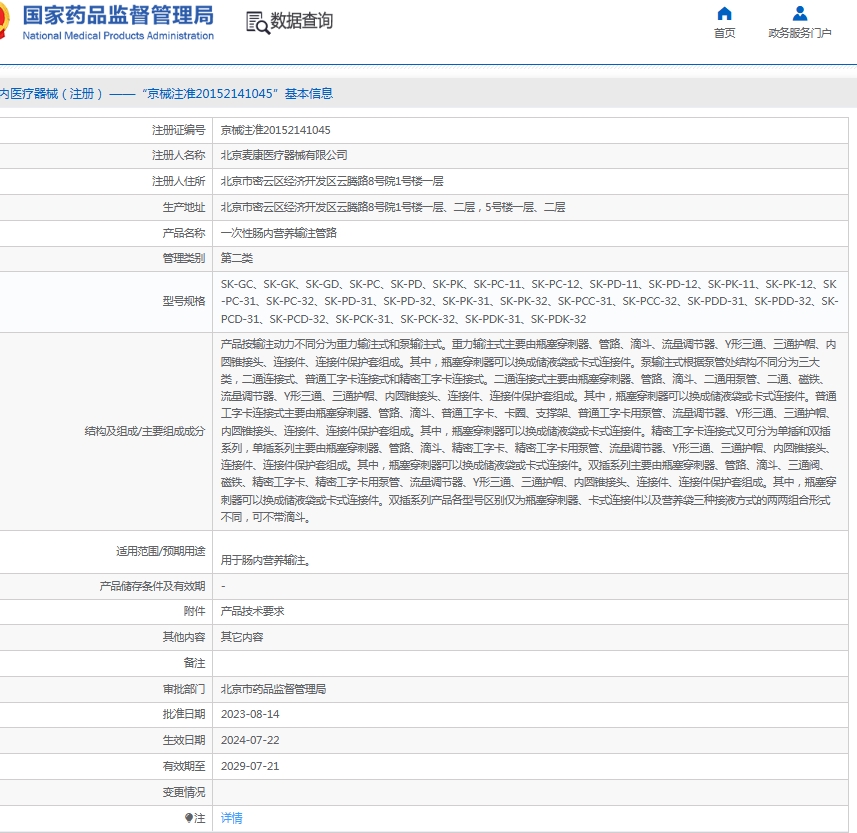Click the page title containing 基本信息
The width and height of the screenshot is (857, 833).
(x=166, y=93)
